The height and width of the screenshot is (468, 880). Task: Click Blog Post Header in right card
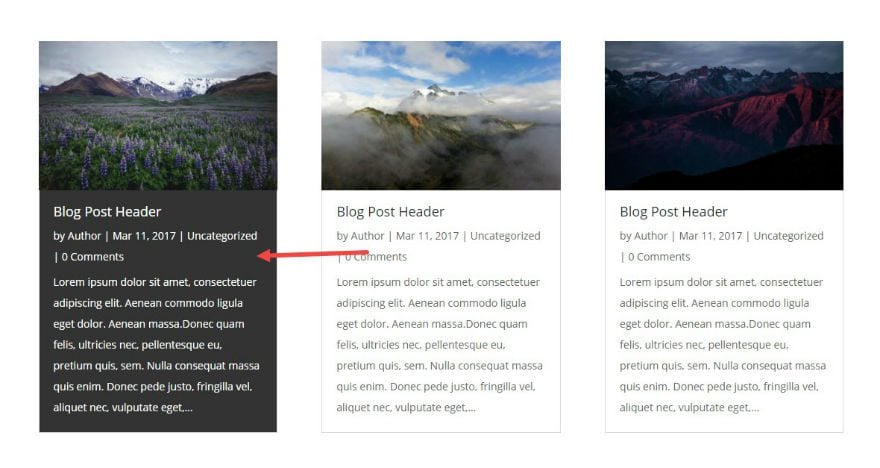tap(673, 212)
